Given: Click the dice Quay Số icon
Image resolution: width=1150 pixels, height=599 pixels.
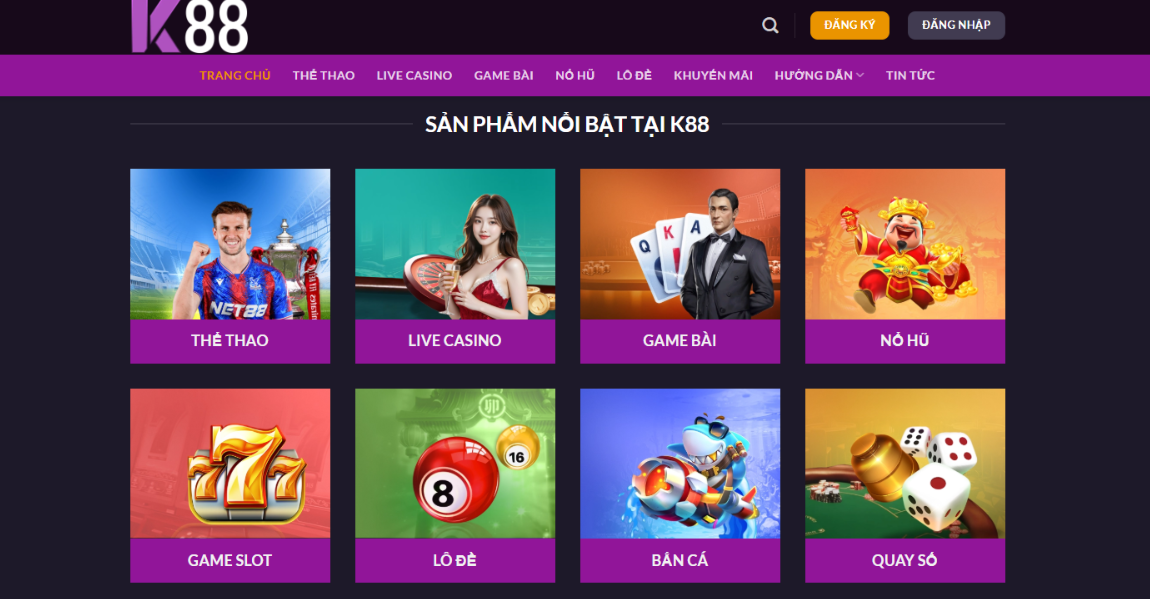Looking at the screenshot, I should click(x=905, y=463).
